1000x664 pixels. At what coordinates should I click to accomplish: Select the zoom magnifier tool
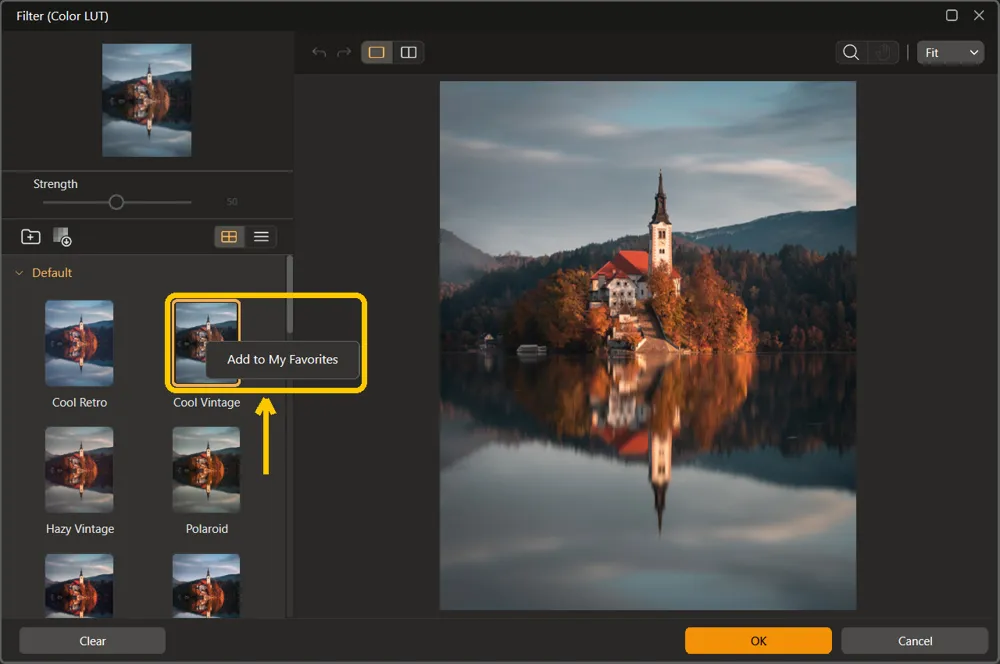tap(851, 52)
